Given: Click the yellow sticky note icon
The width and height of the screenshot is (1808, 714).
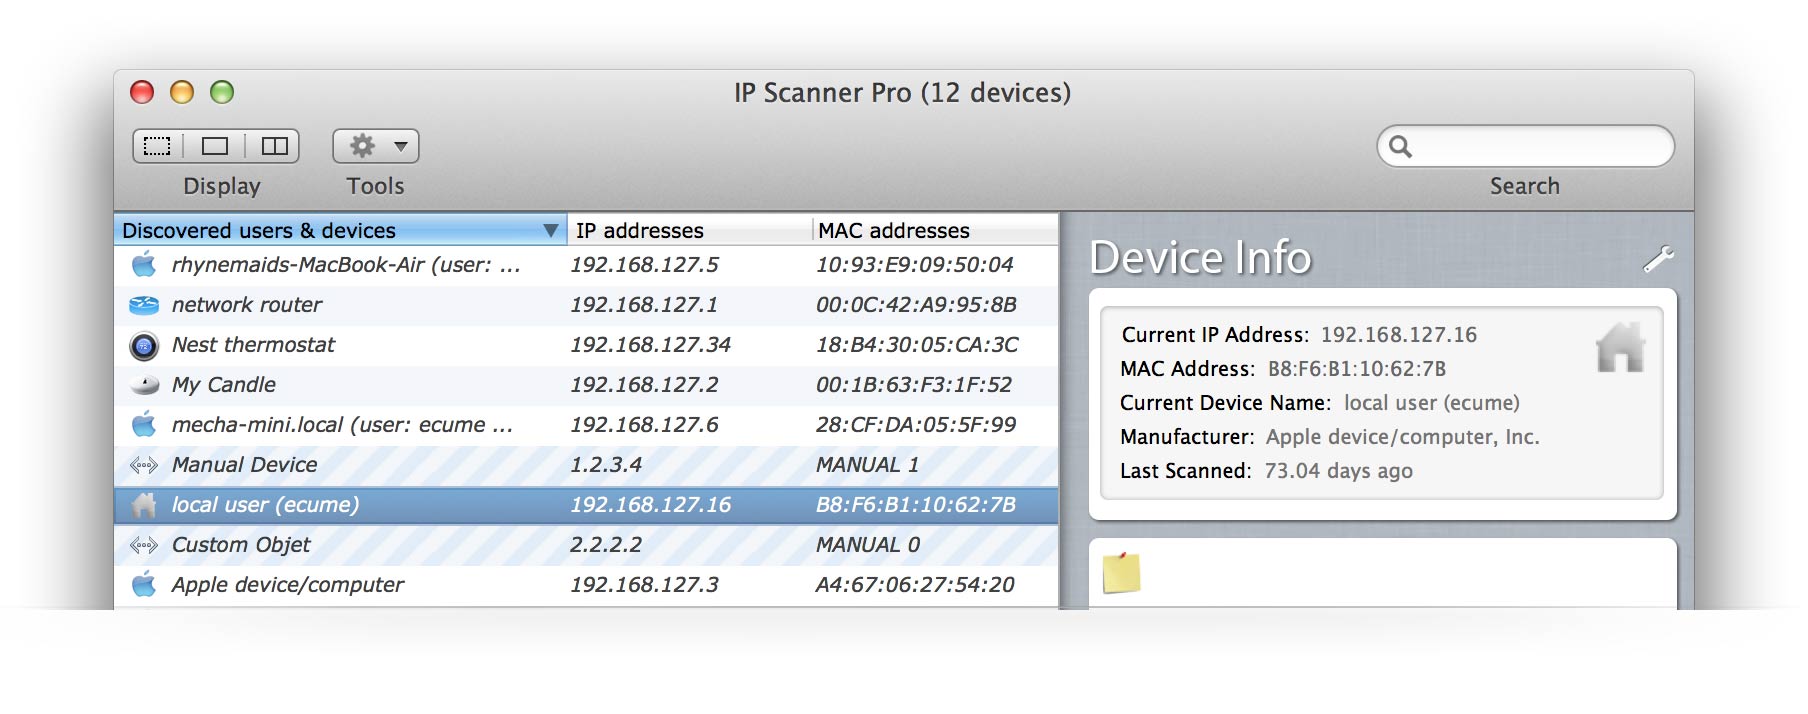Looking at the screenshot, I should (x=1121, y=573).
